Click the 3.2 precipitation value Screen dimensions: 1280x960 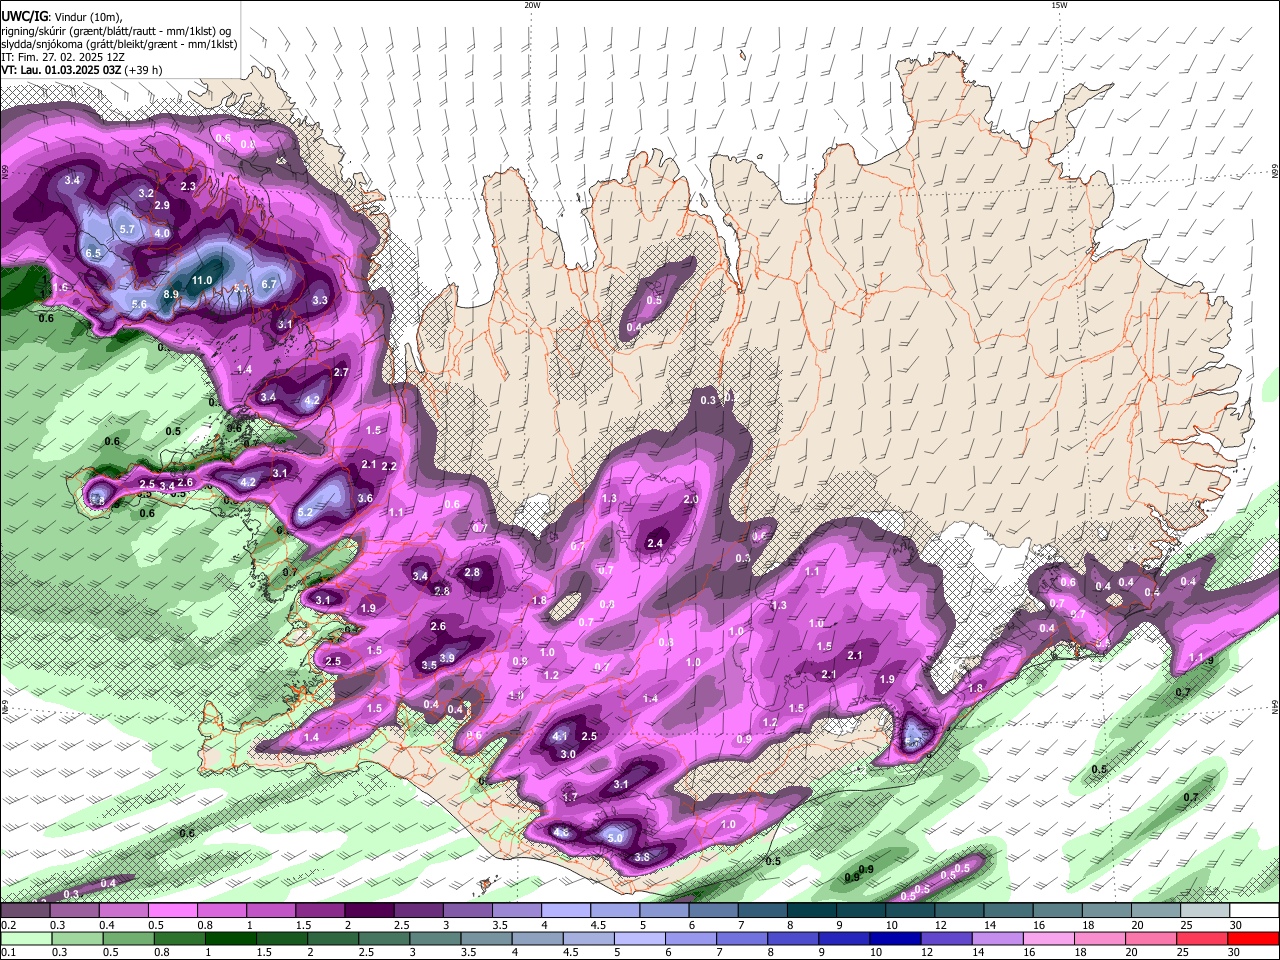point(146,194)
